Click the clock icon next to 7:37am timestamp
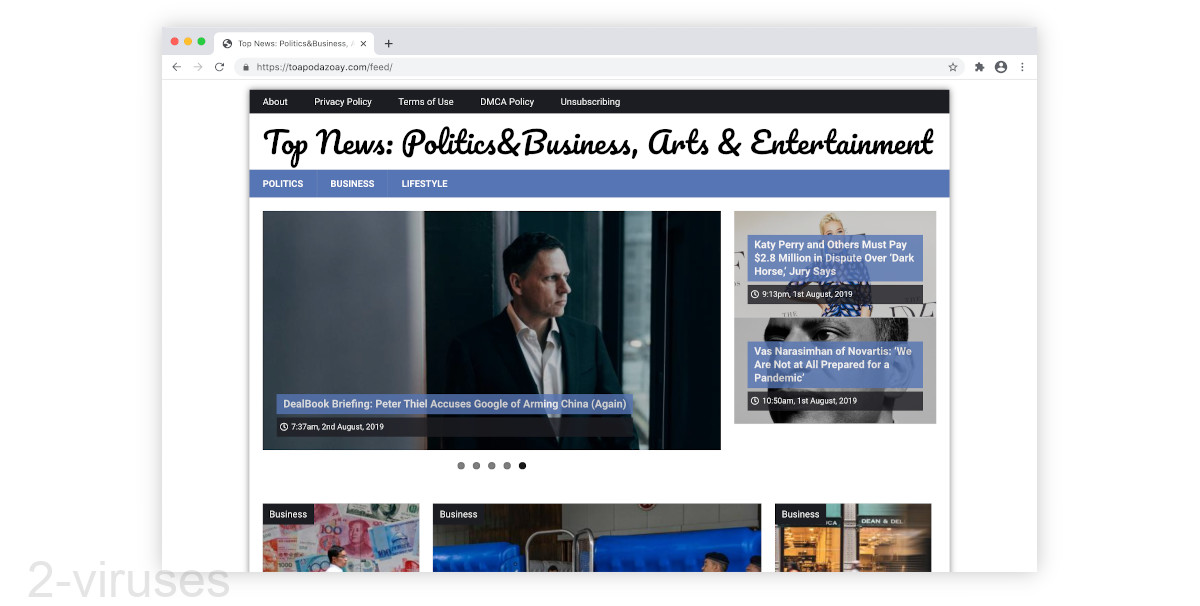The image size is (1200, 606). pyautogui.click(x=283, y=426)
